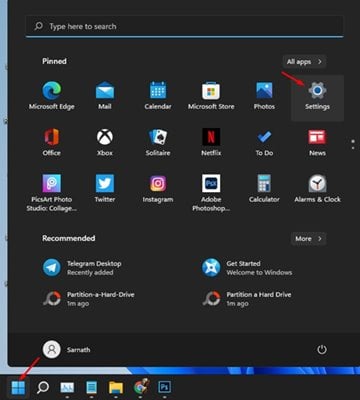Viewport: 360px width, 400px height.
Task: Launch the Twitter app
Action: click(x=105, y=189)
